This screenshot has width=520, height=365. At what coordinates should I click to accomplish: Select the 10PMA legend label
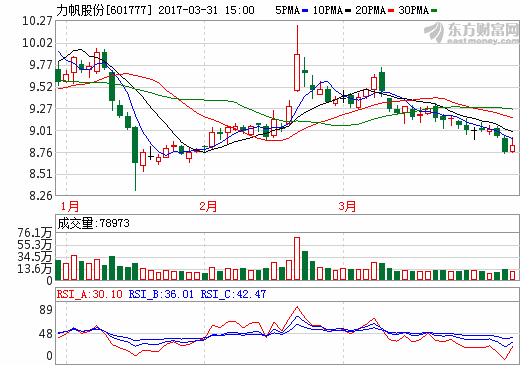tap(328, 10)
